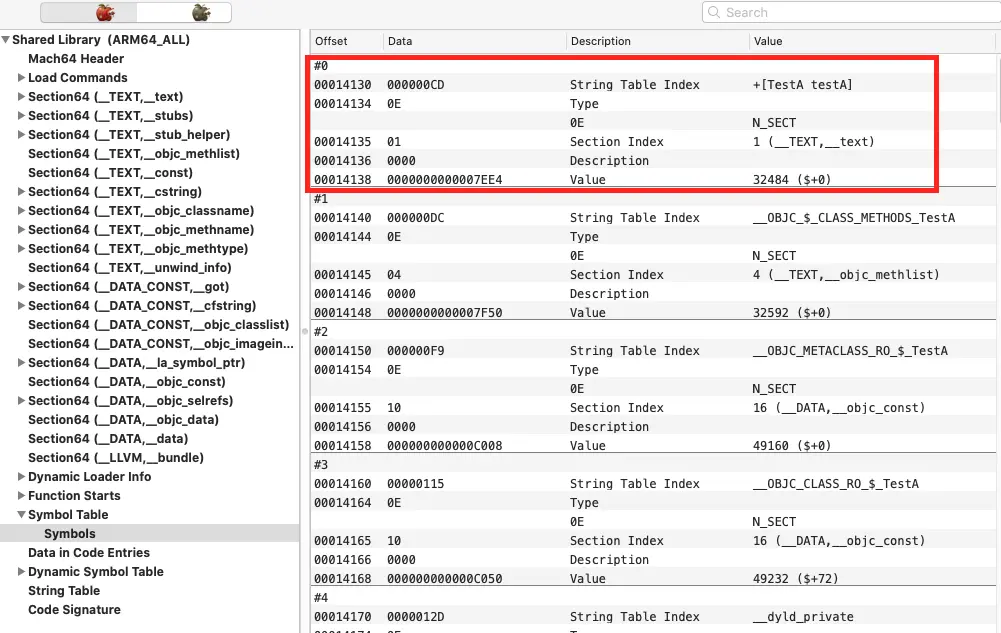Open Data in Code Entries
The width and height of the screenshot is (1001, 633).
tap(89, 553)
